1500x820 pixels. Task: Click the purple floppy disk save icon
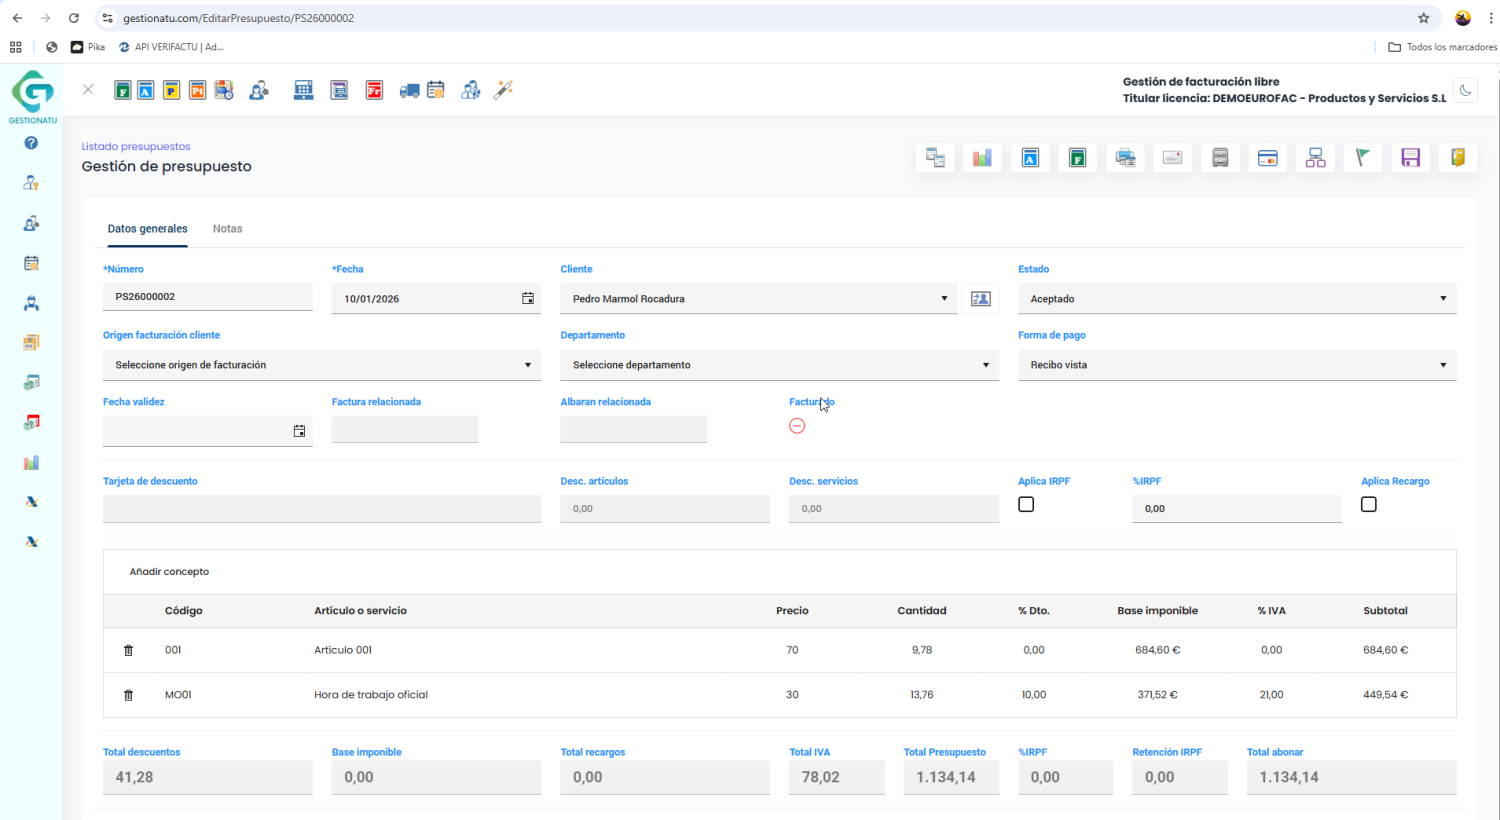coord(1410,158)
